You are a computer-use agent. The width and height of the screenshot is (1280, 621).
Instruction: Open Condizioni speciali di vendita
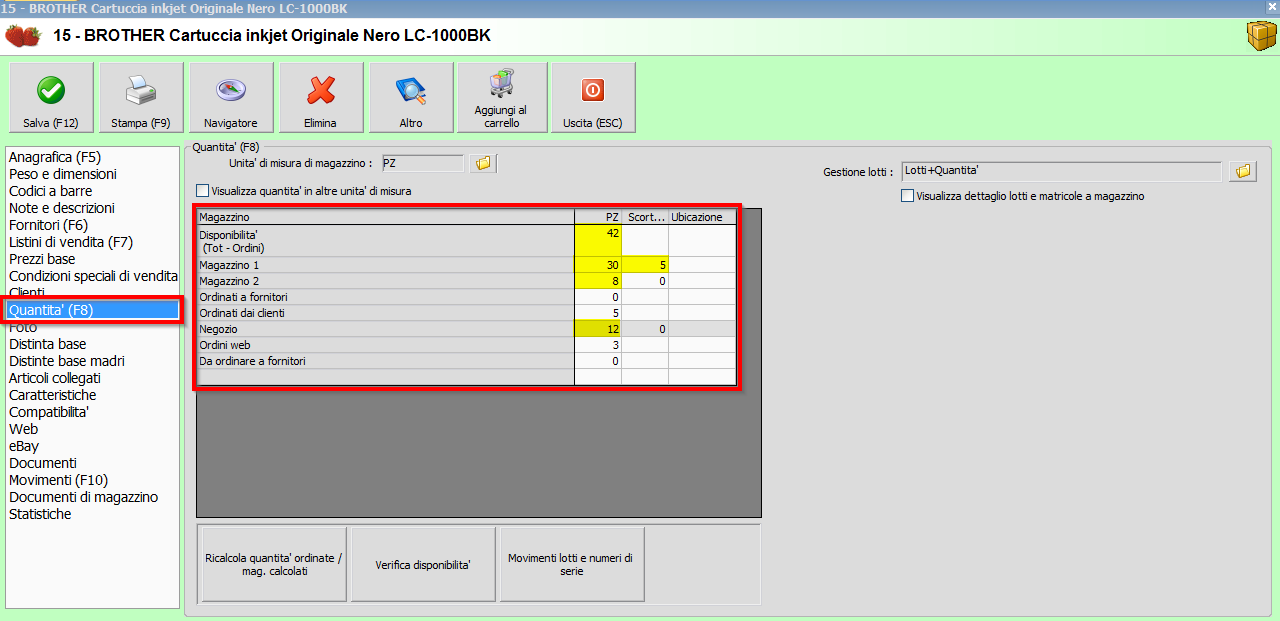coord(93,276)
